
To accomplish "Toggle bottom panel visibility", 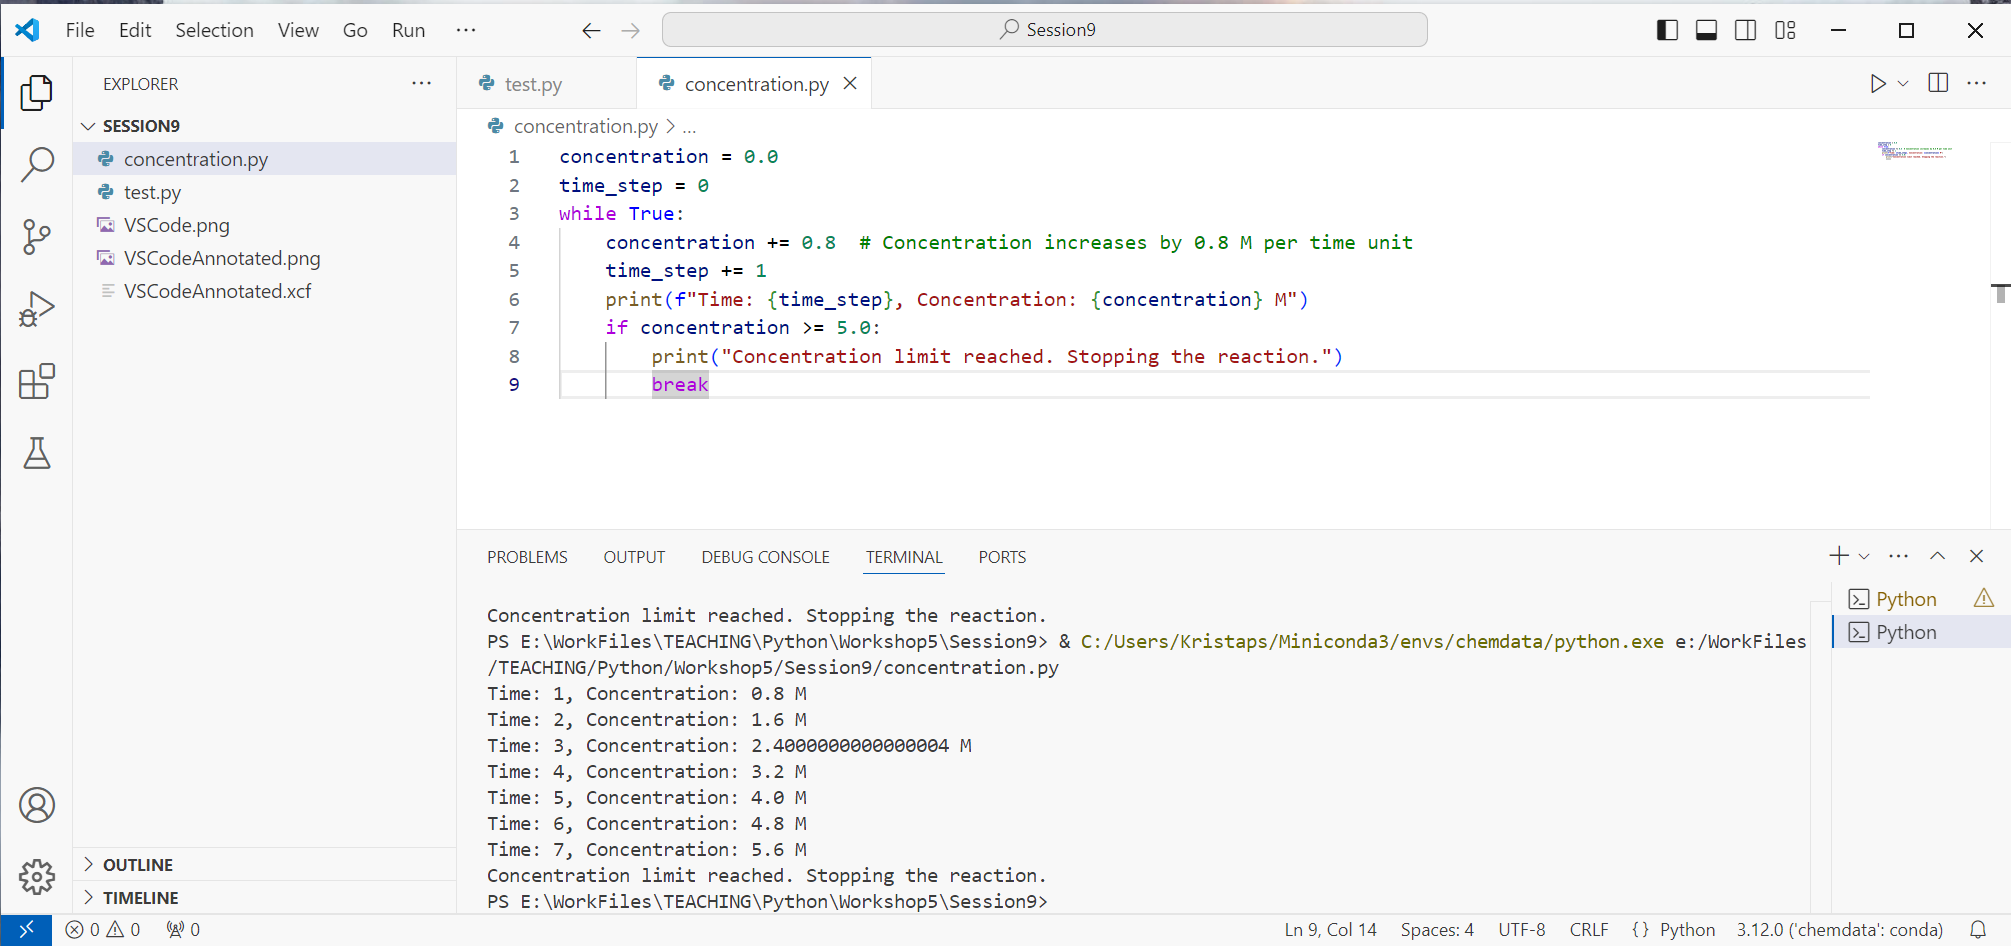I will pos(1707,30).
